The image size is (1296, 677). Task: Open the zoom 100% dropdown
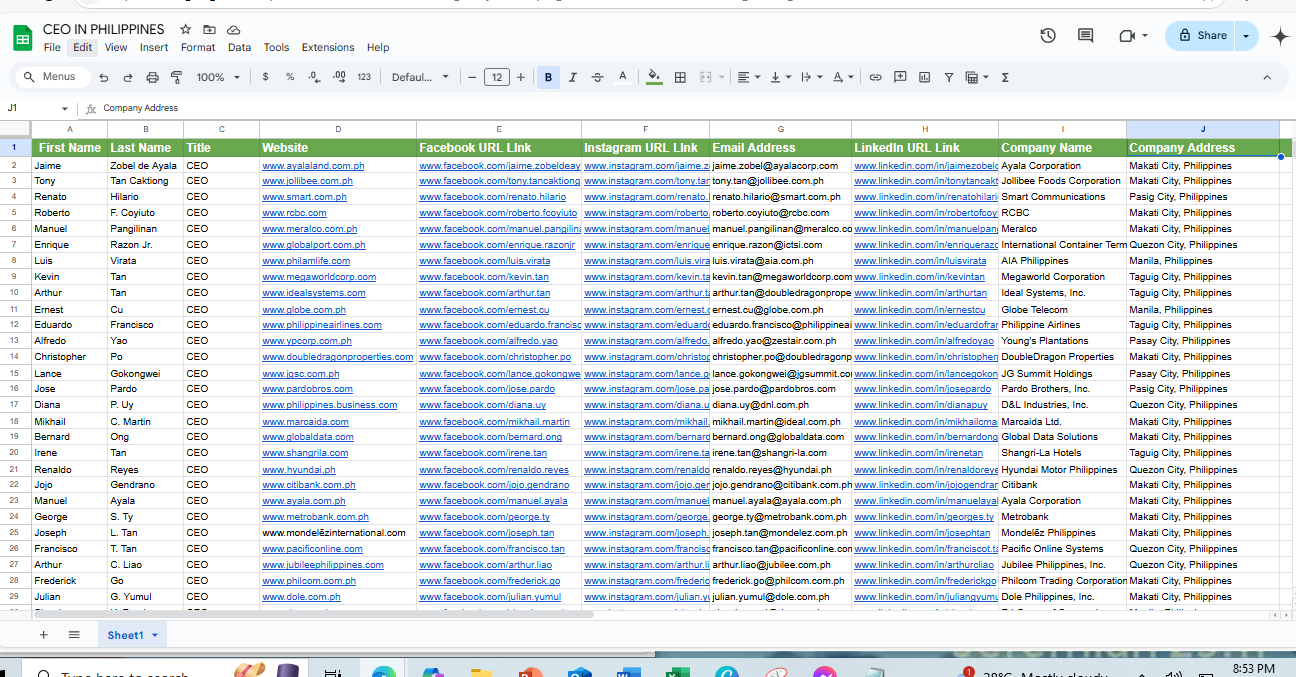[x=218, y=77]
